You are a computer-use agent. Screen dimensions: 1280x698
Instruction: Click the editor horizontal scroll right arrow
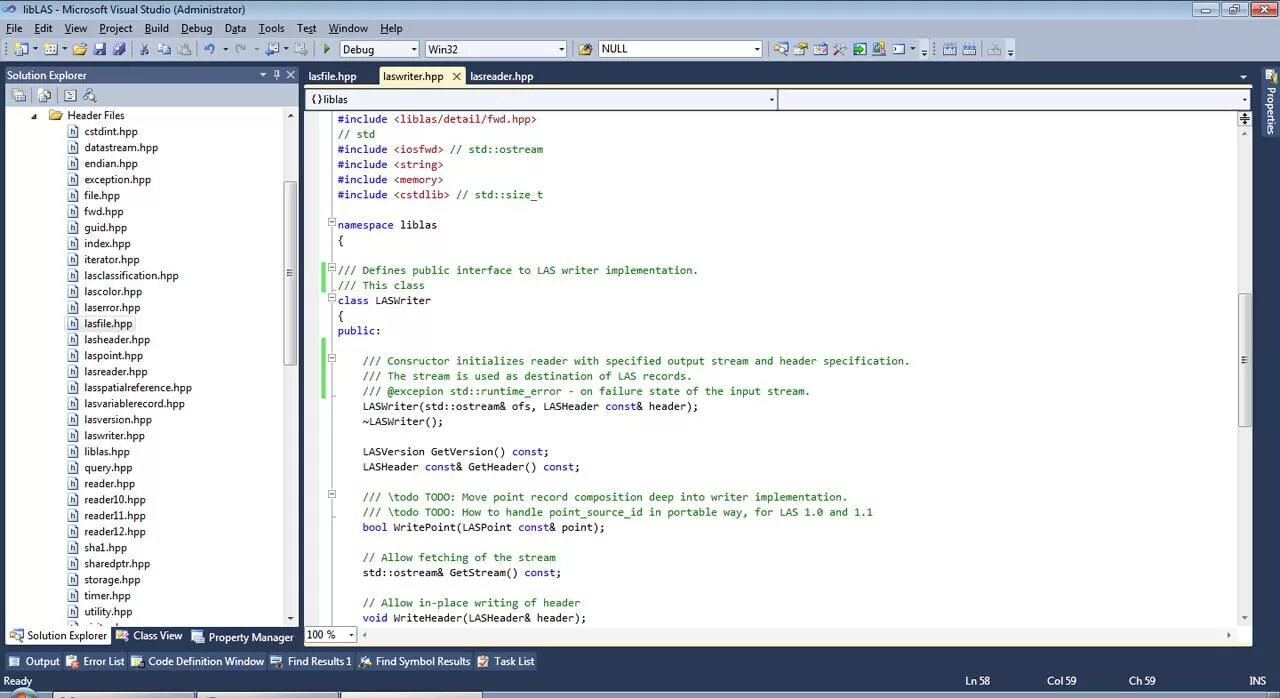pyautogui.click(x=1229, y=635)
